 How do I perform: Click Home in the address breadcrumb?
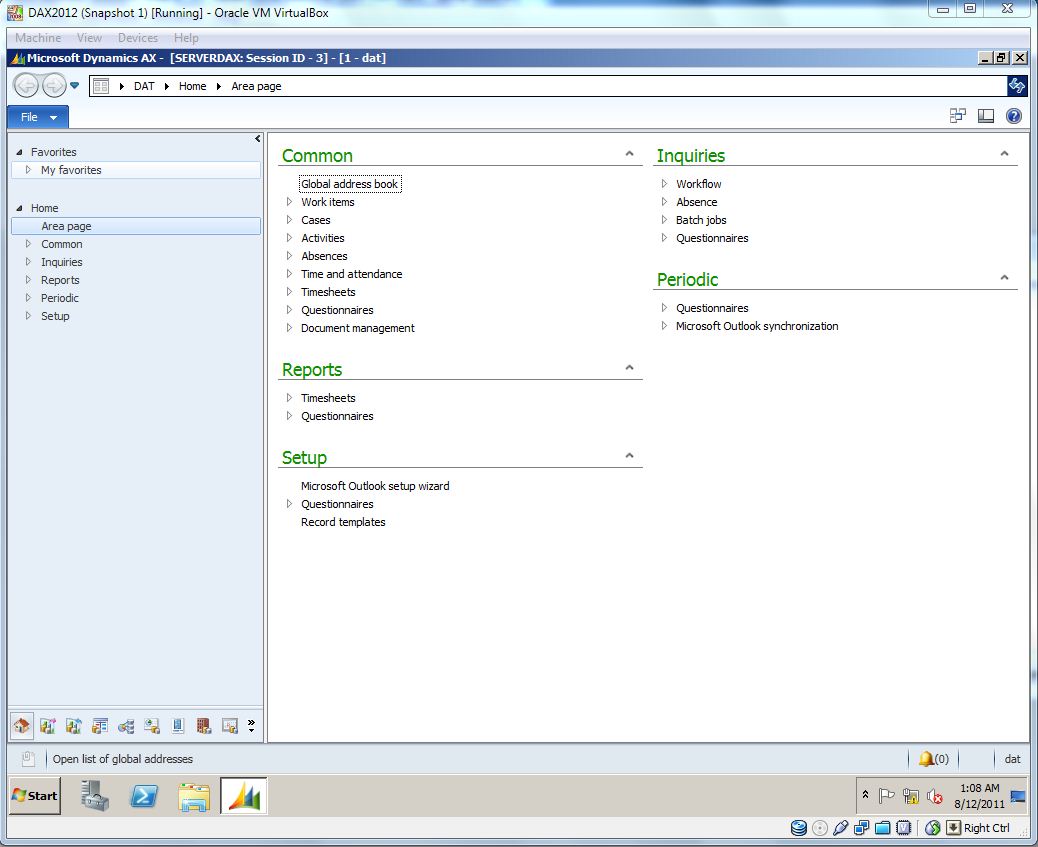[x=192, y=86]
